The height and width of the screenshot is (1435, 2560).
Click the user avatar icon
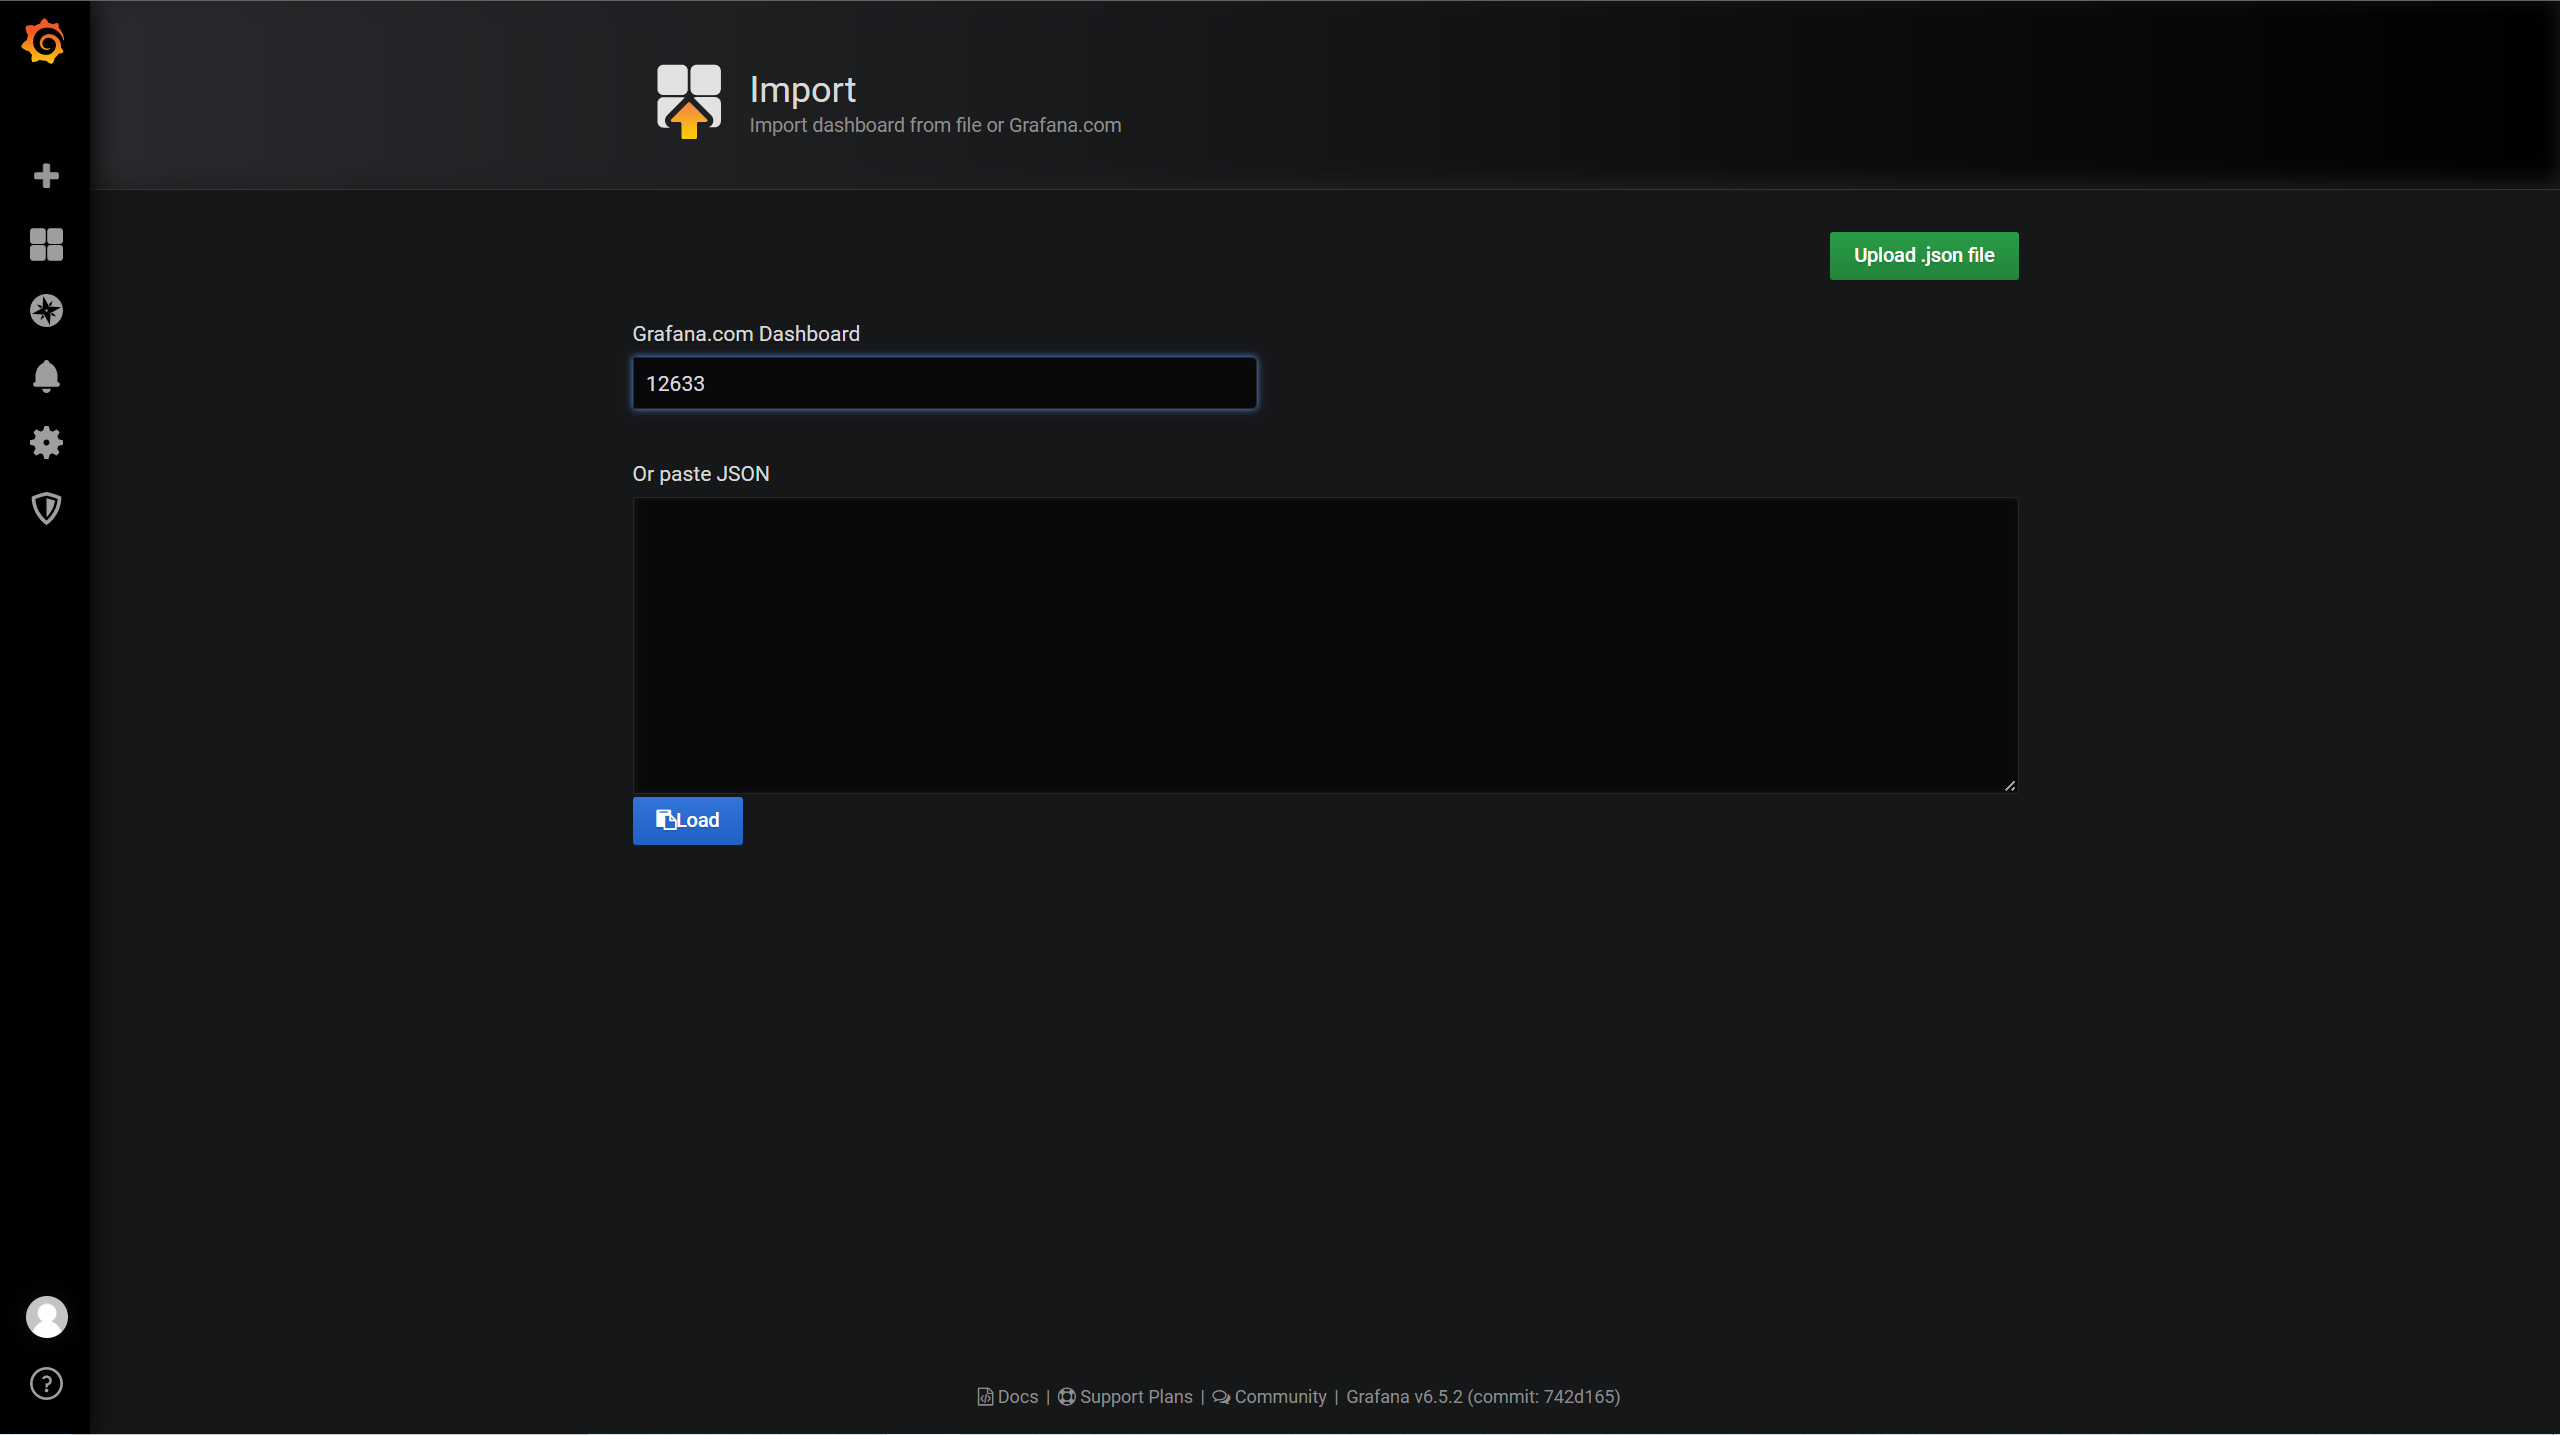tap(46, 1317)
